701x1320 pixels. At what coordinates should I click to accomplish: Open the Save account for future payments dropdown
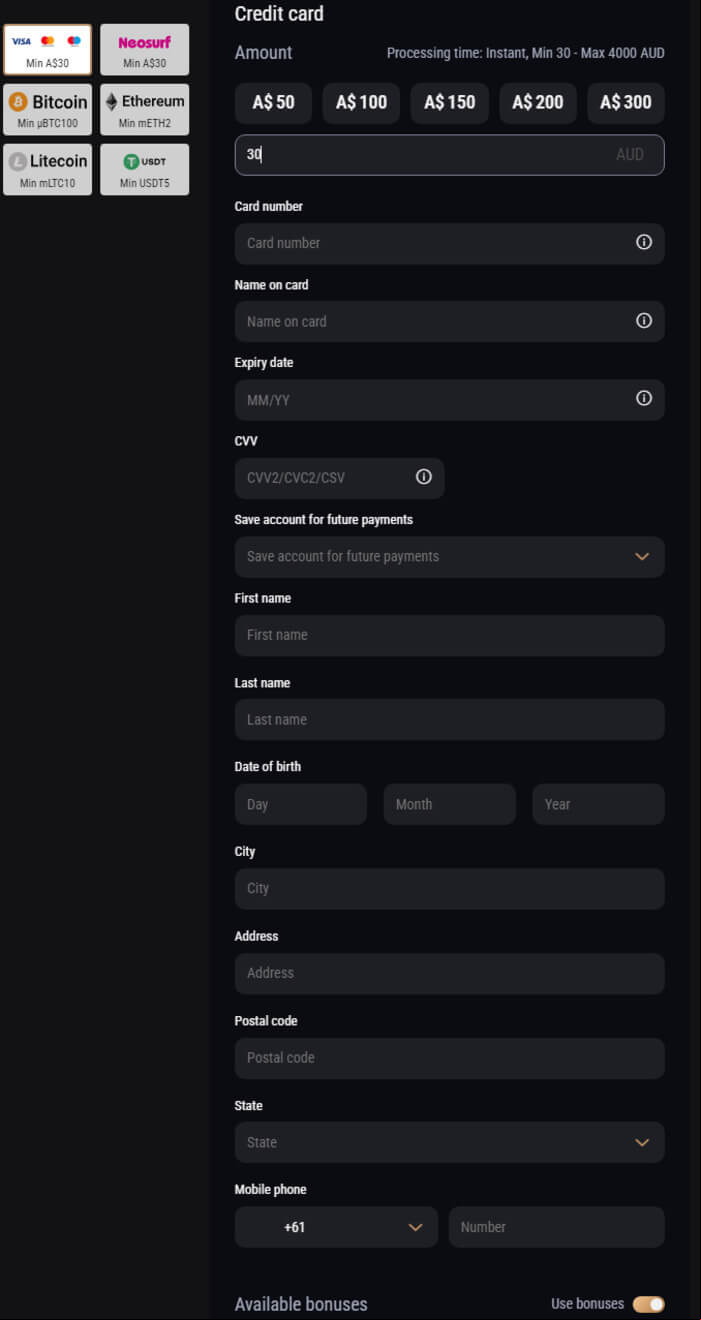449,556
